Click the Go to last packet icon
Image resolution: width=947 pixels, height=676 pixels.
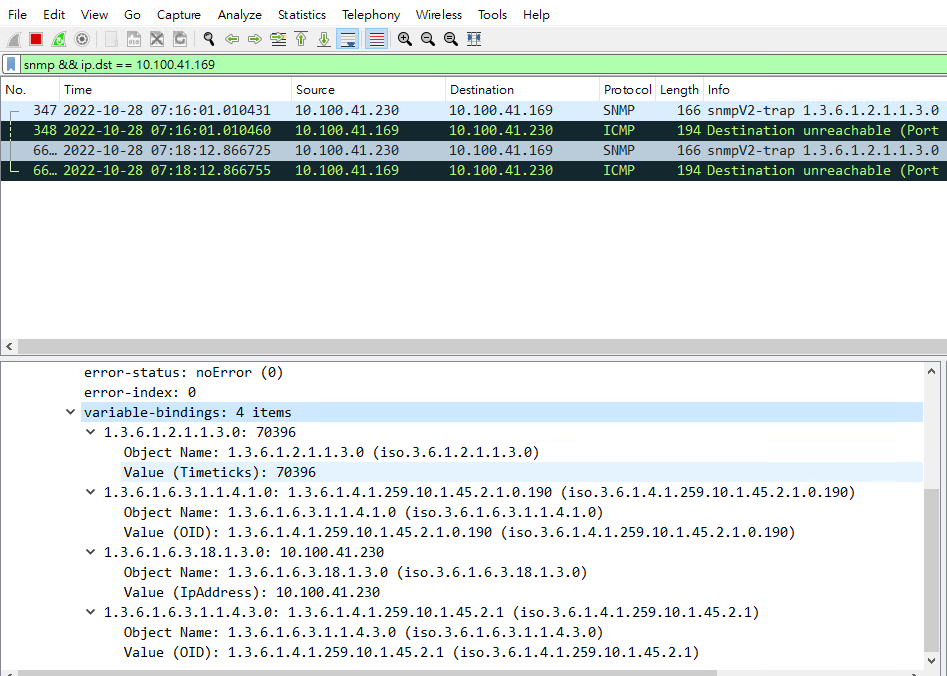pyautogui.click(x=325, y=38)
